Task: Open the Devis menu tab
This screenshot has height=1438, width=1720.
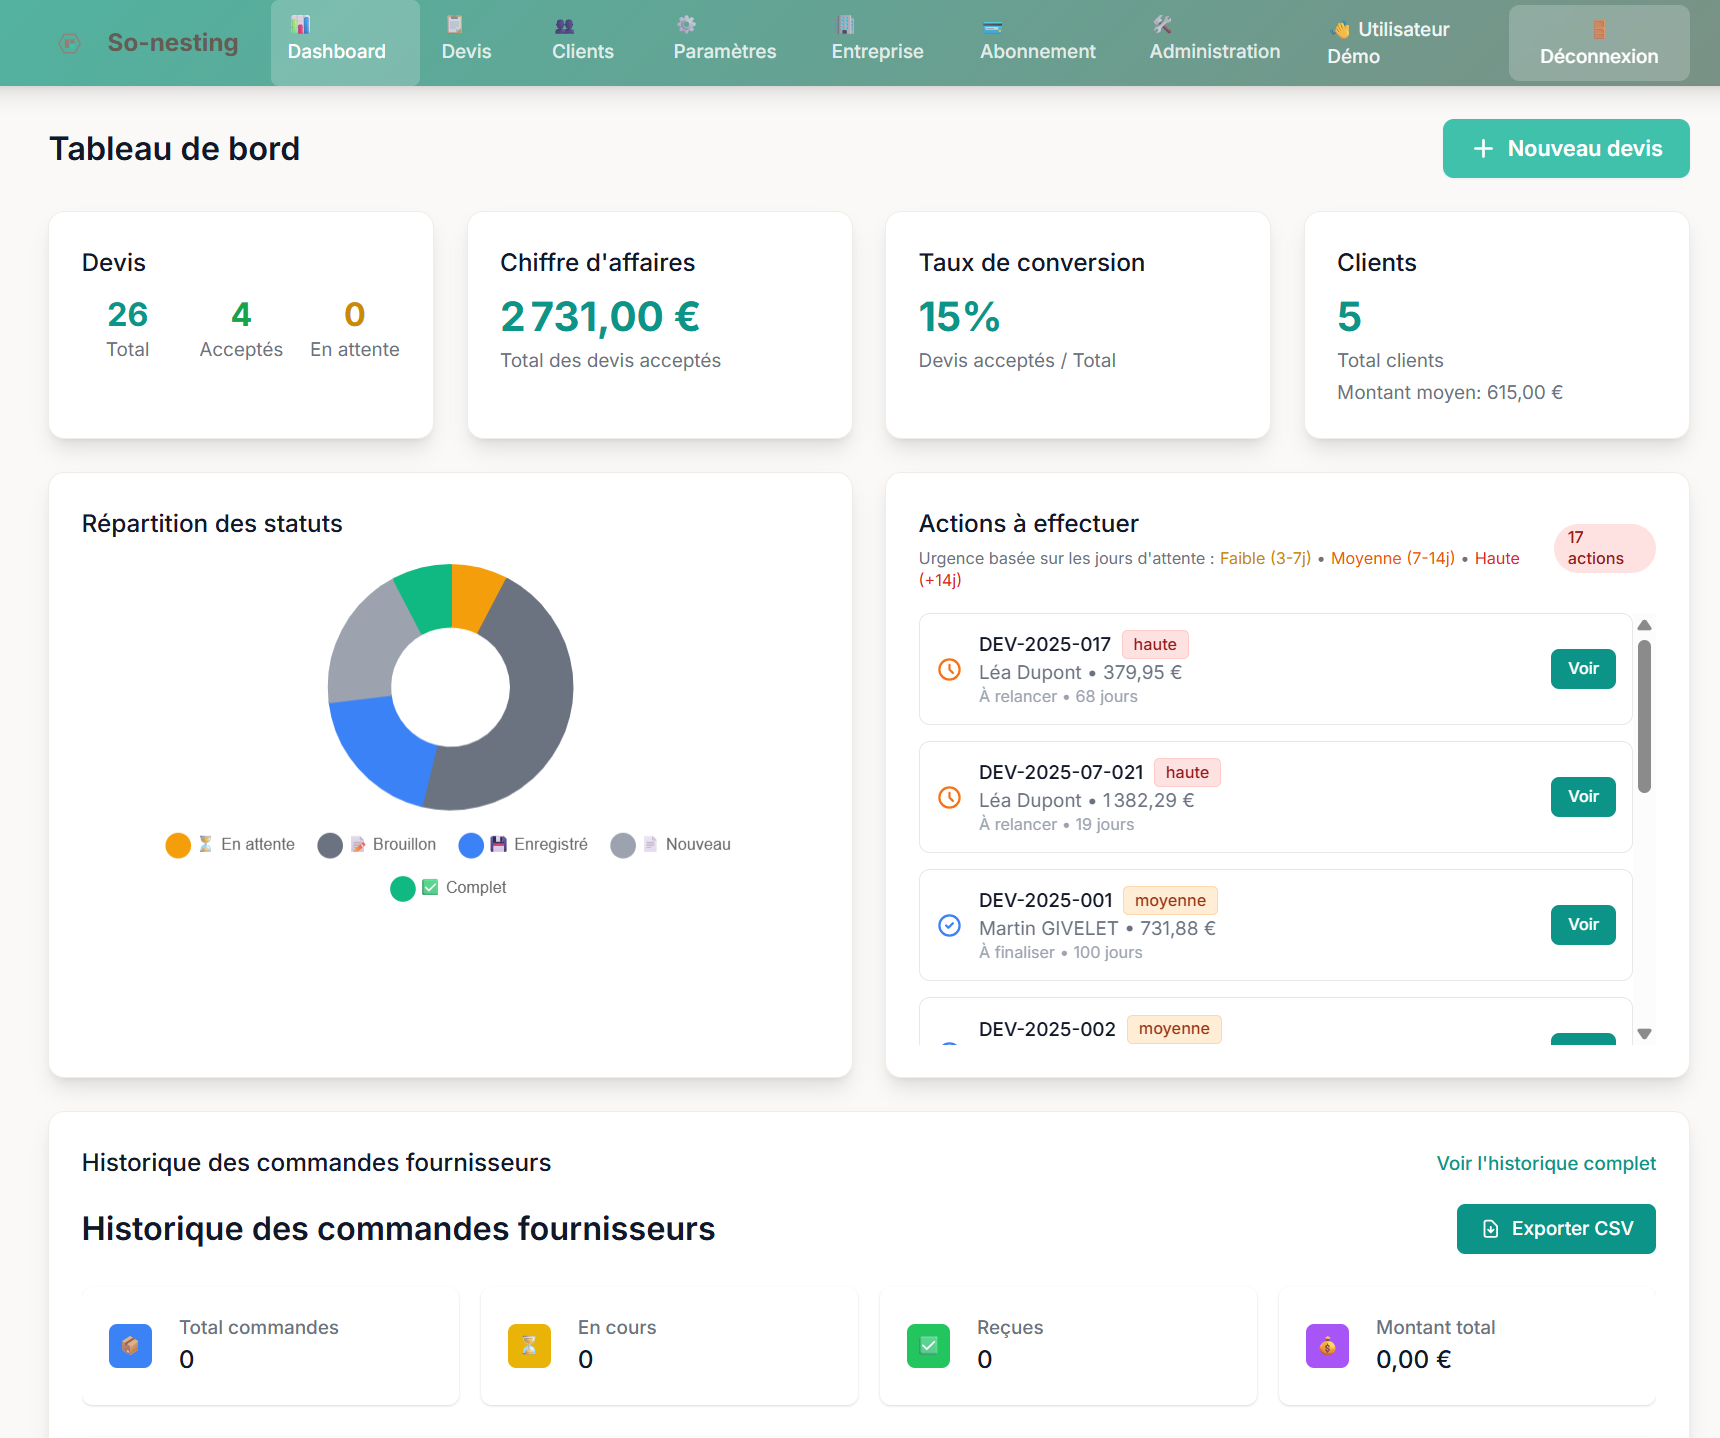Action: coord(466,43)
